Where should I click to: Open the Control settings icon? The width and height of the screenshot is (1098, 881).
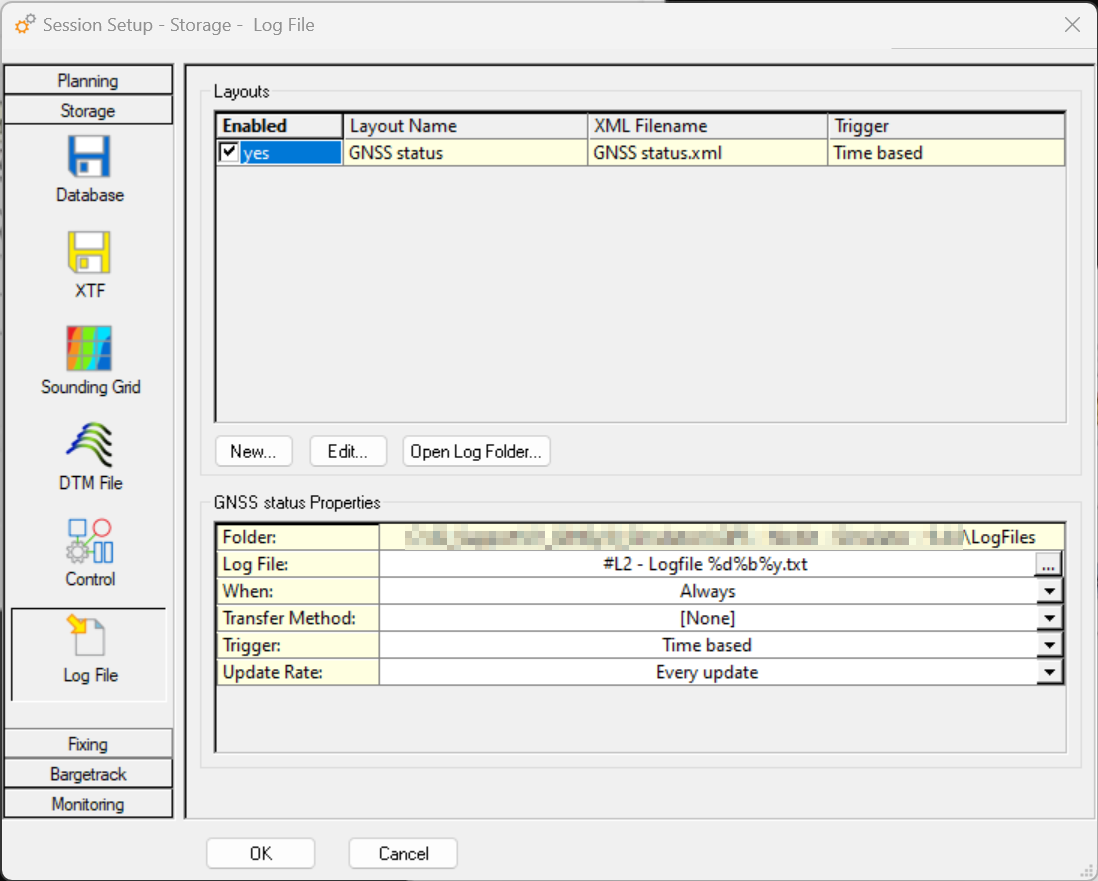click(90, 541)
